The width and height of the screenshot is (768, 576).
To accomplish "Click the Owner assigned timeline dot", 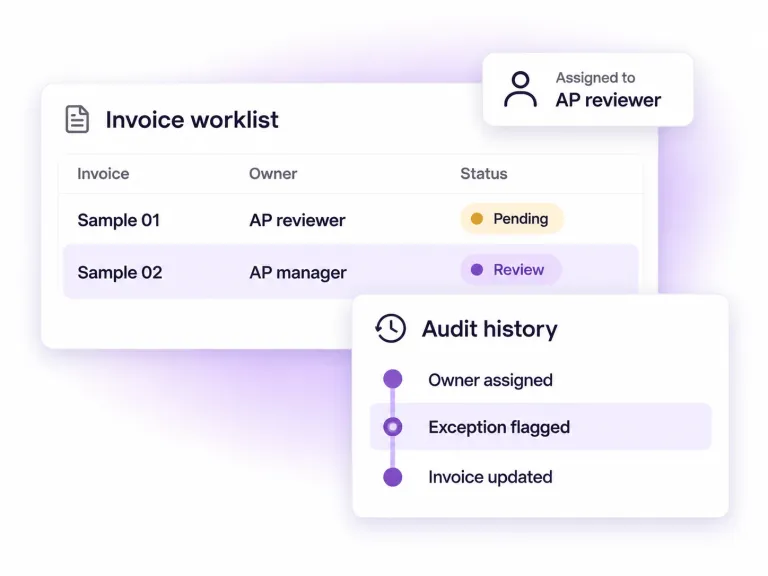I will 393,379.
